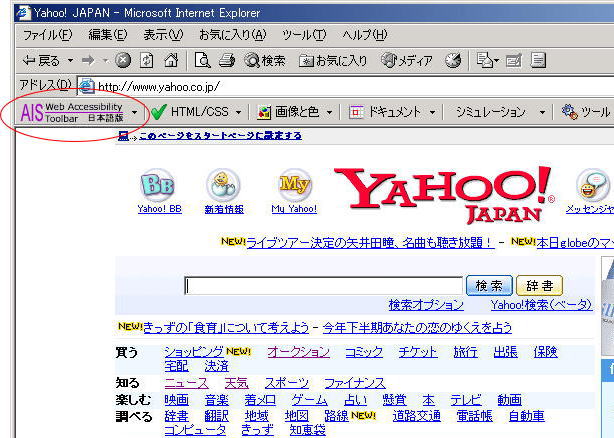This screenshot has height=438, width=614.
Task: Click the HTML/CSS green checkmark icon
Action: coord(159,112)
